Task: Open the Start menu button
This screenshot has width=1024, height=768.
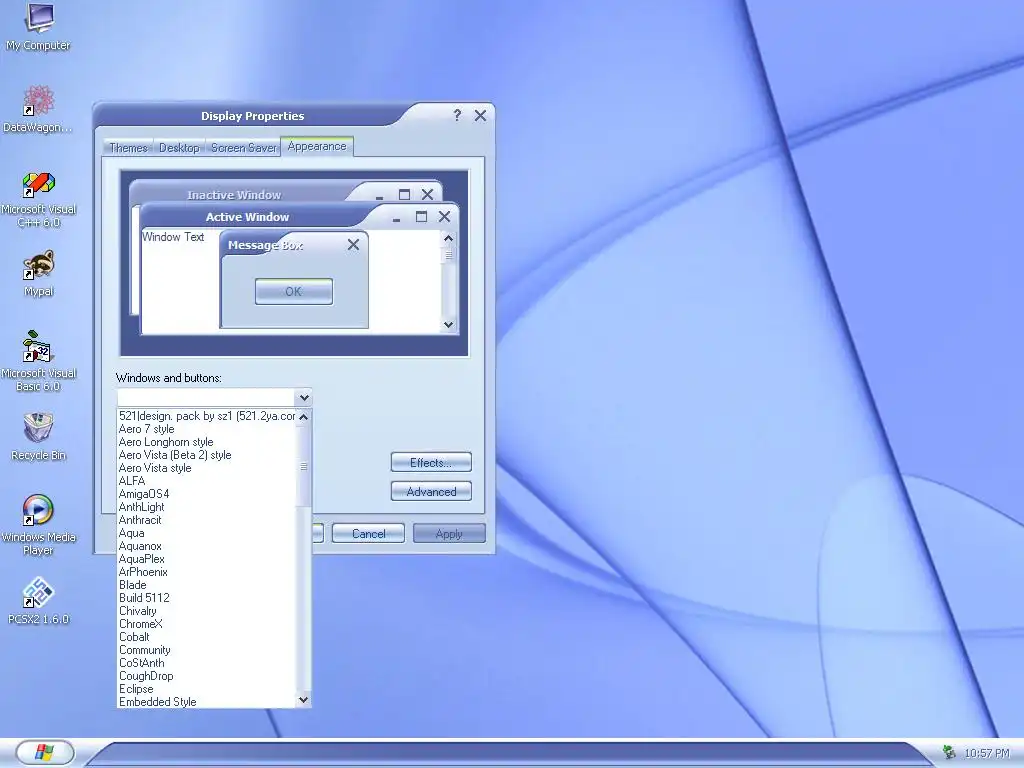Action: coord(44,752)
